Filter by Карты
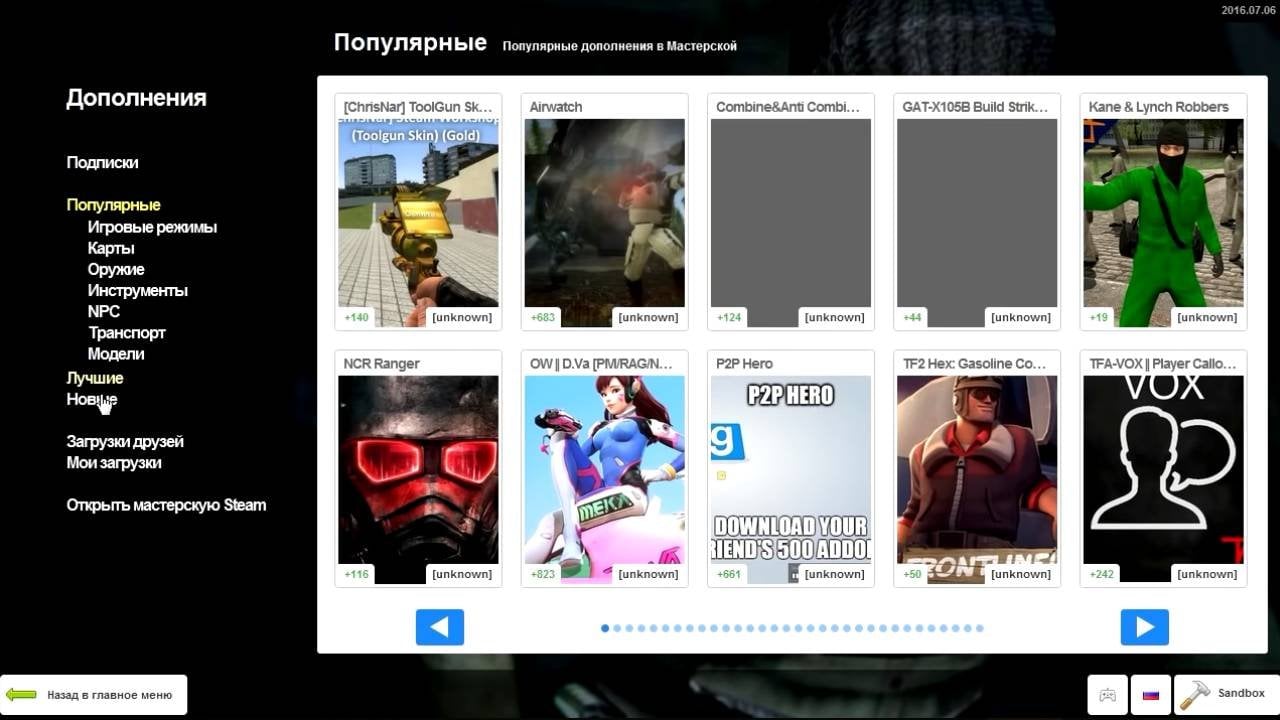Image resolution: width=1280 pixels, height=720 pixels. pos(111,248)
